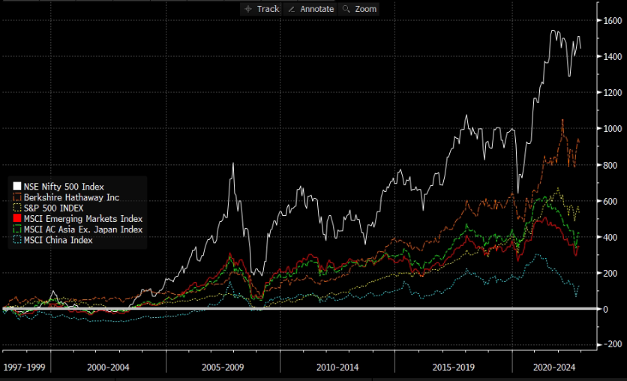Viewport: 627px width, 381px height.
Task: Click the 1400 y-axis value
Action: (x=613, y=56)
